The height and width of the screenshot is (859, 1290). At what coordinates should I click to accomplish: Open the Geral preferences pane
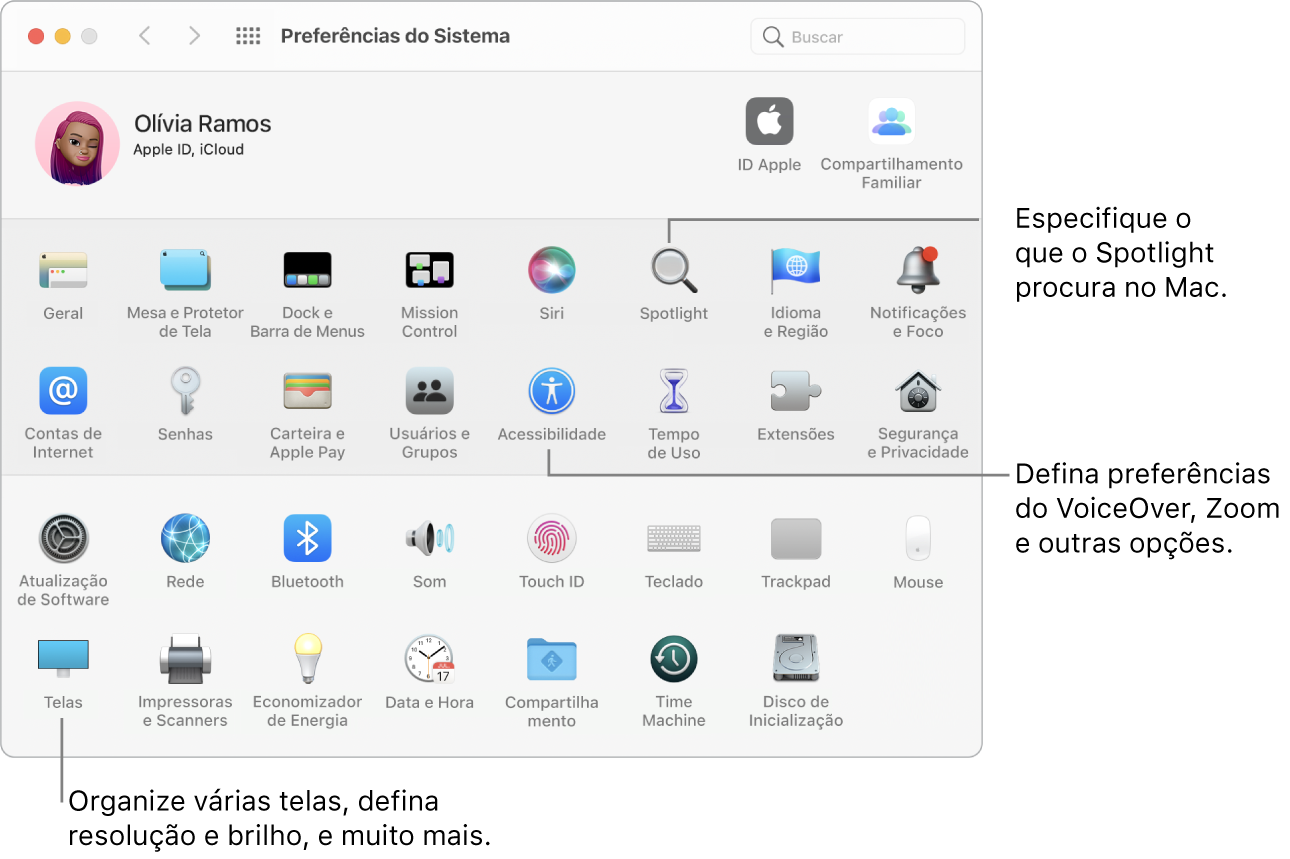(x=63, y=270)
